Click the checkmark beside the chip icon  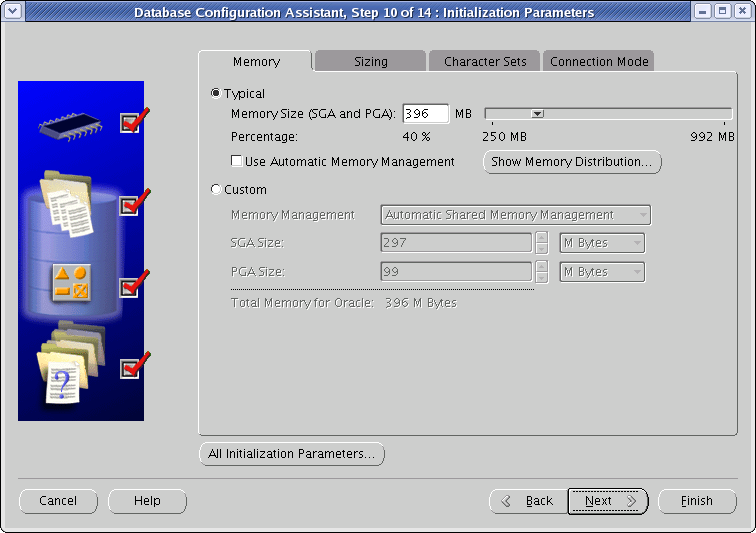coord(135,121)
